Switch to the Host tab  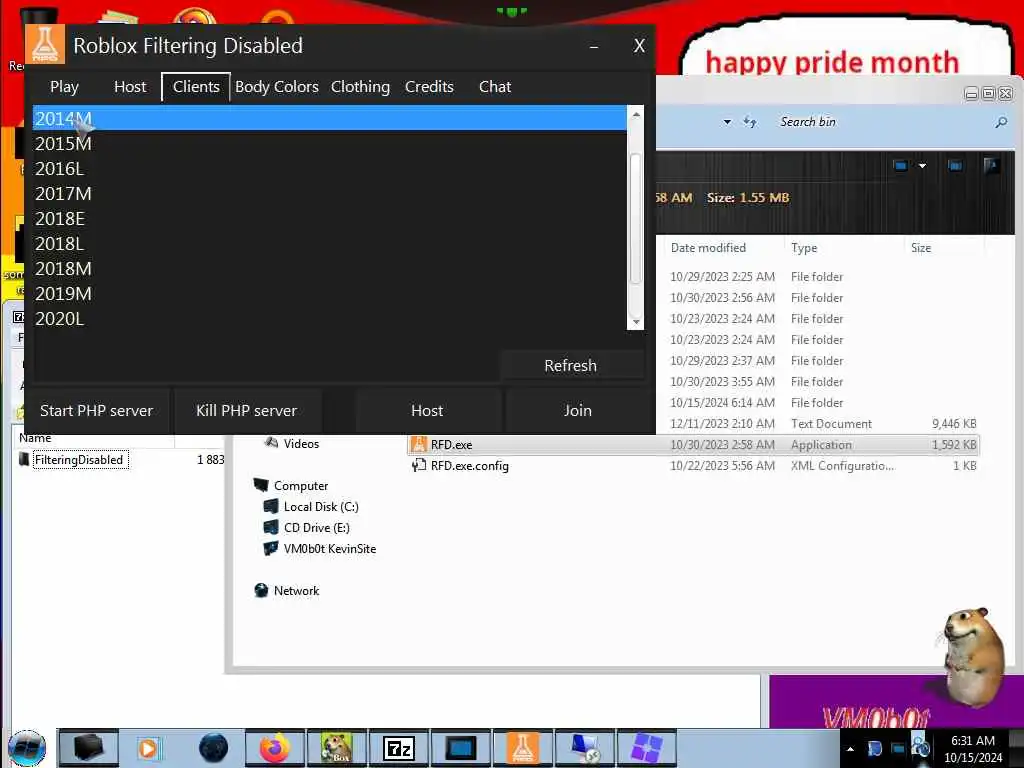pos(130,87)
